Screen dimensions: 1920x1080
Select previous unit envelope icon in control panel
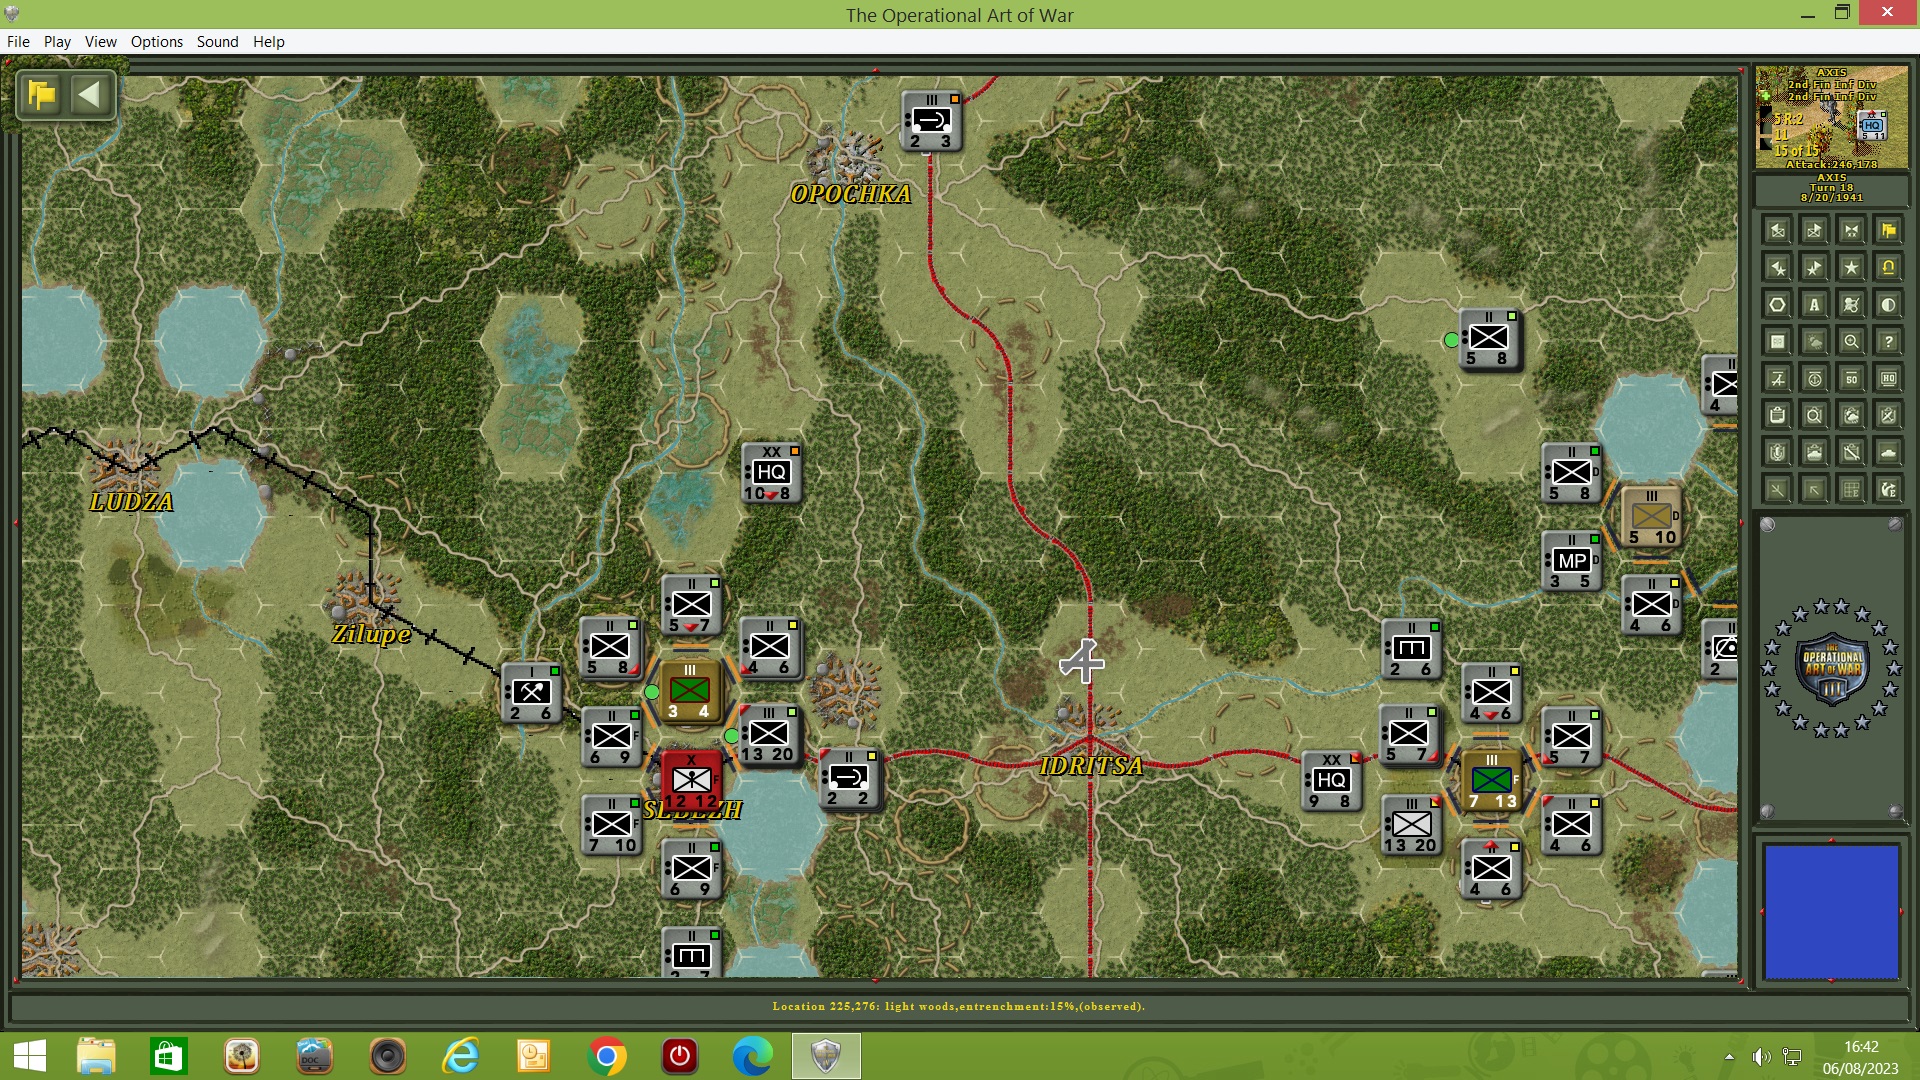coord(1777,231)
